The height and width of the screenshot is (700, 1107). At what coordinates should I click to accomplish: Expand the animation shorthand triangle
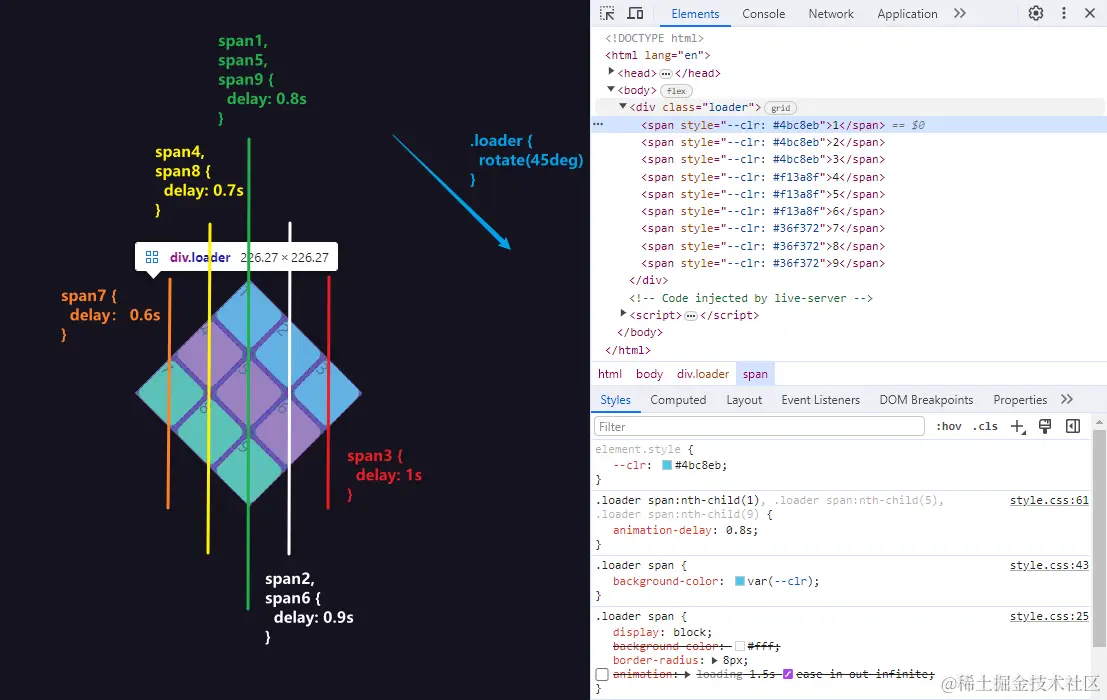pos(688,675)
